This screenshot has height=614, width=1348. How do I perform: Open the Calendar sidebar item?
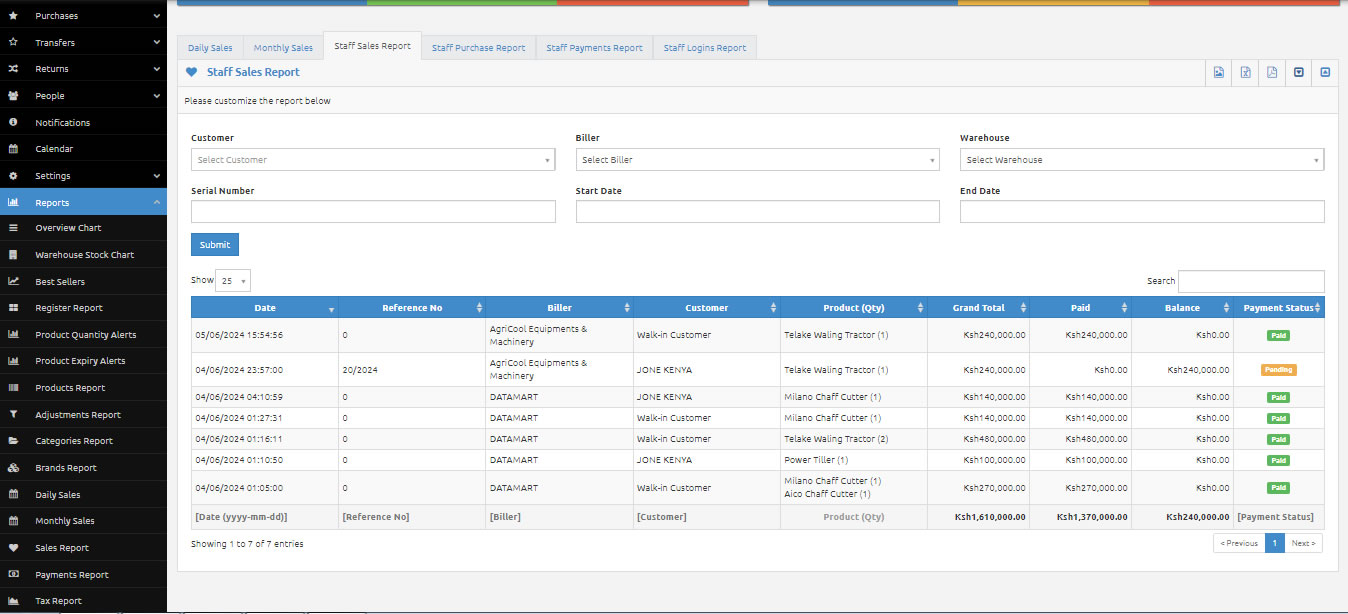tap(54, 149)
